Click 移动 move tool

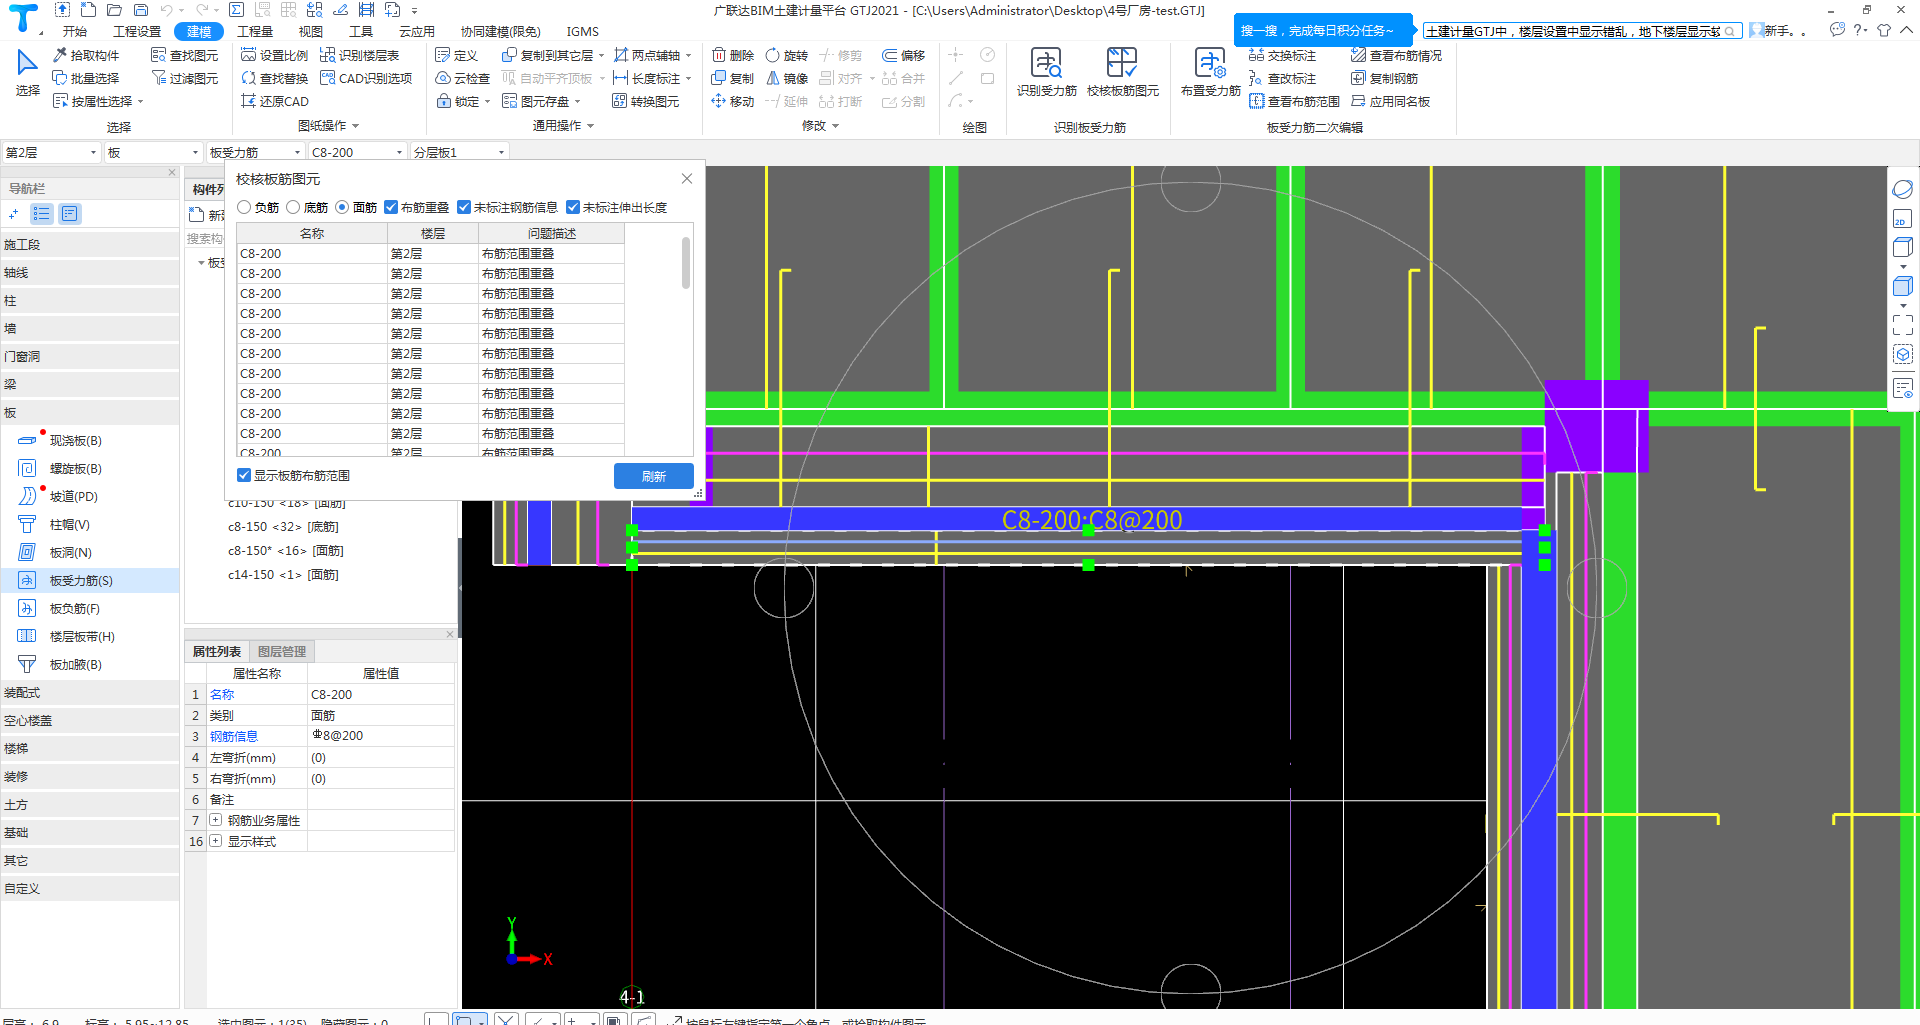pyautogui.click(x=733, y=101)
